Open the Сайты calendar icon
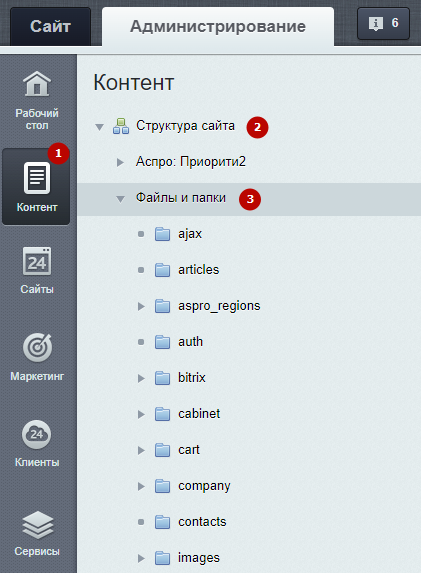Screen dimensions: 421x573 pyautogui.click(x=37, y=261)
